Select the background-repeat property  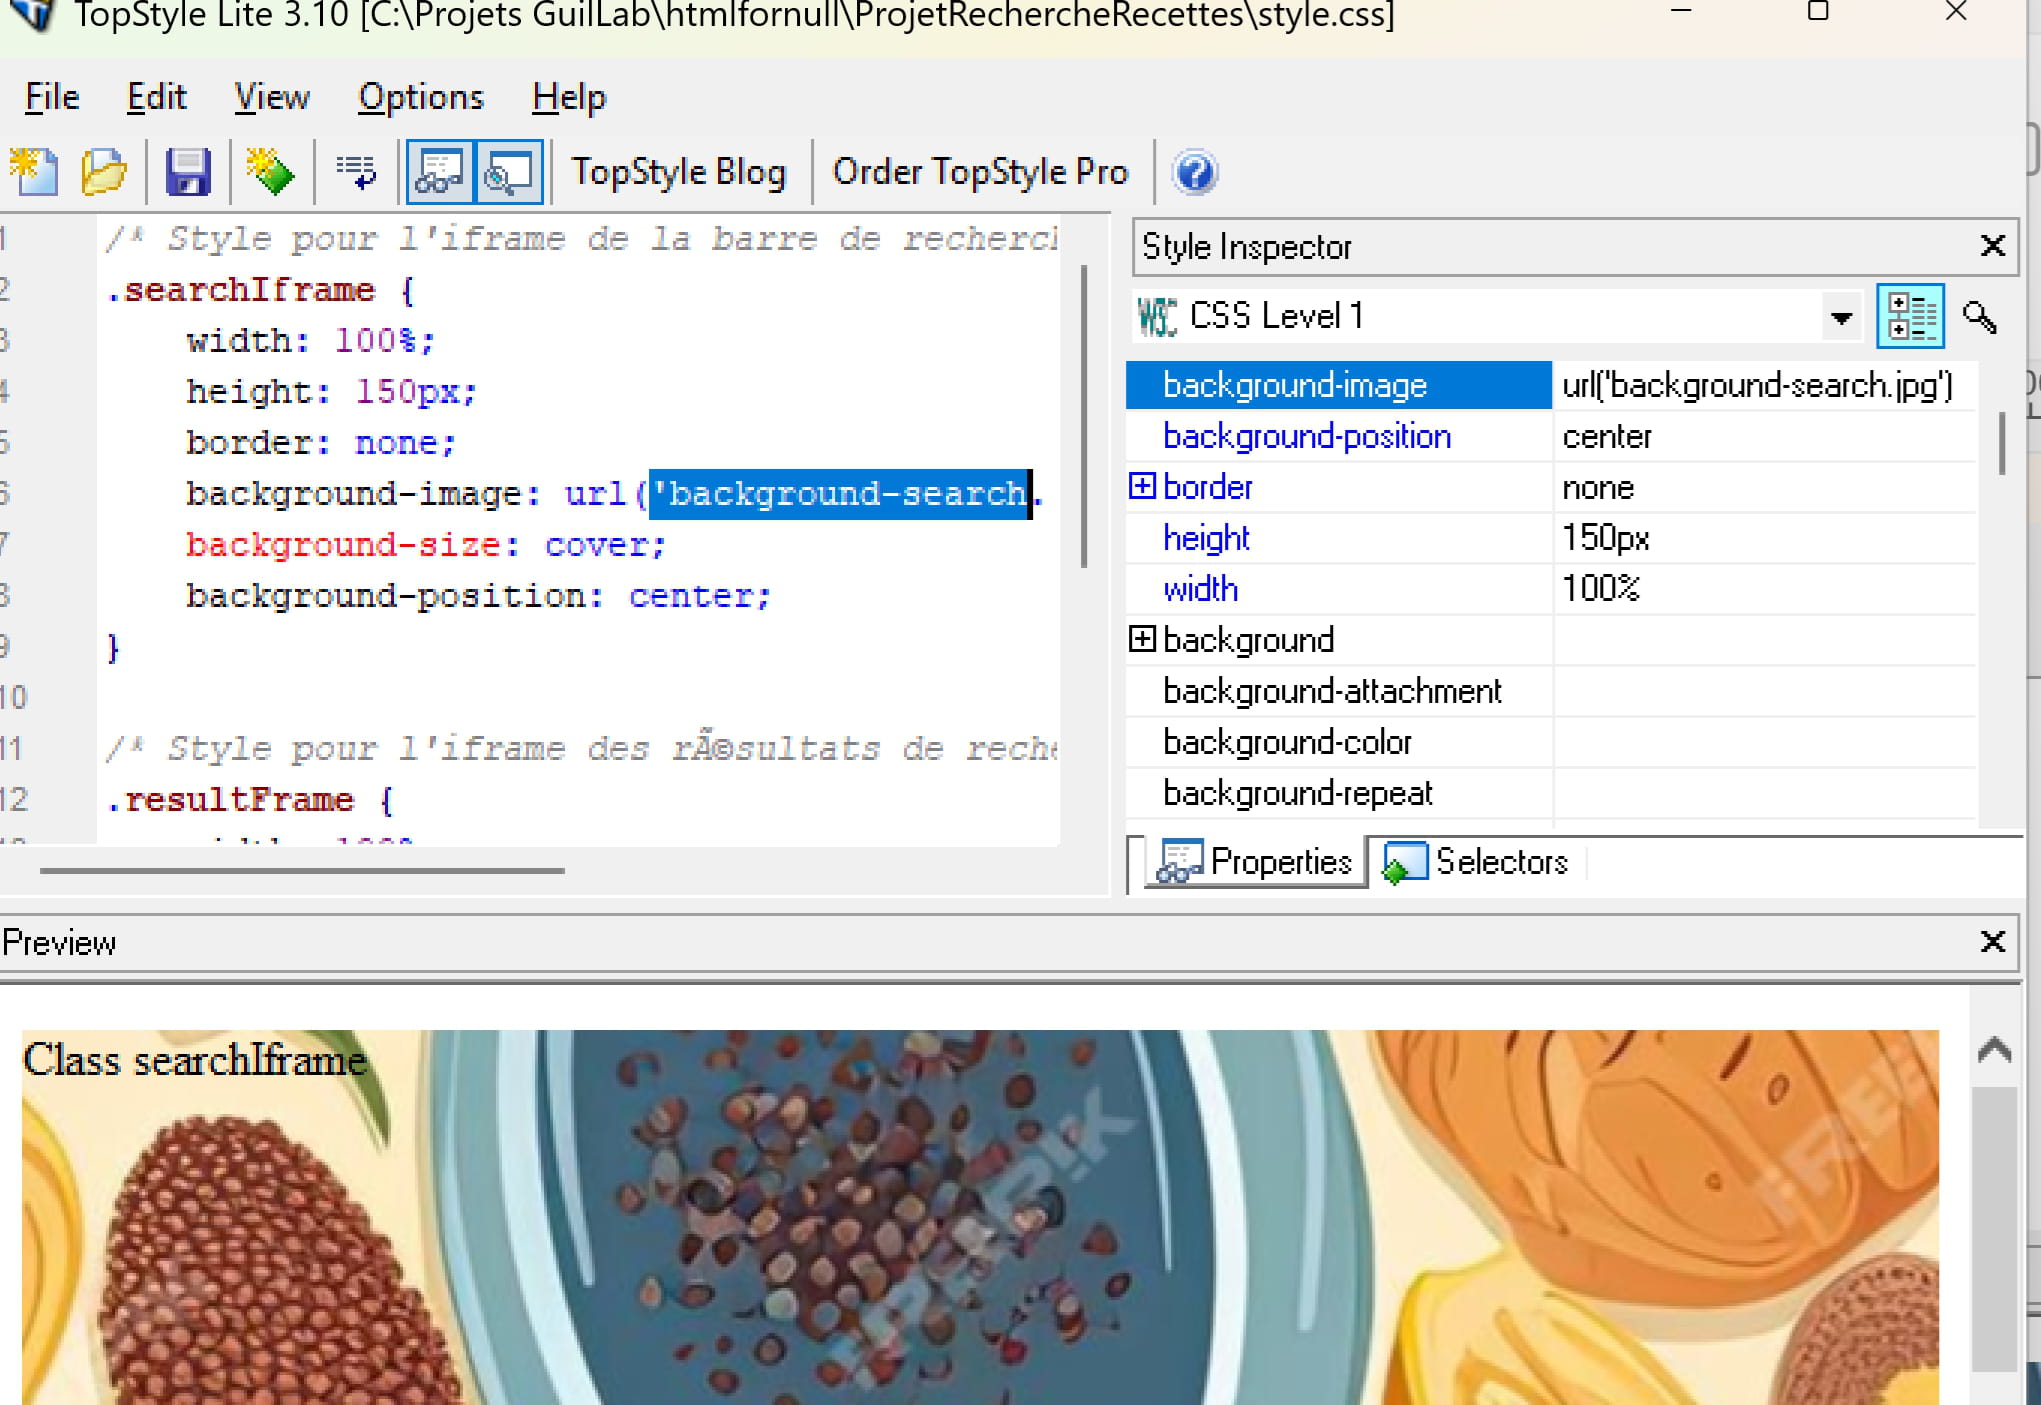1339,793
